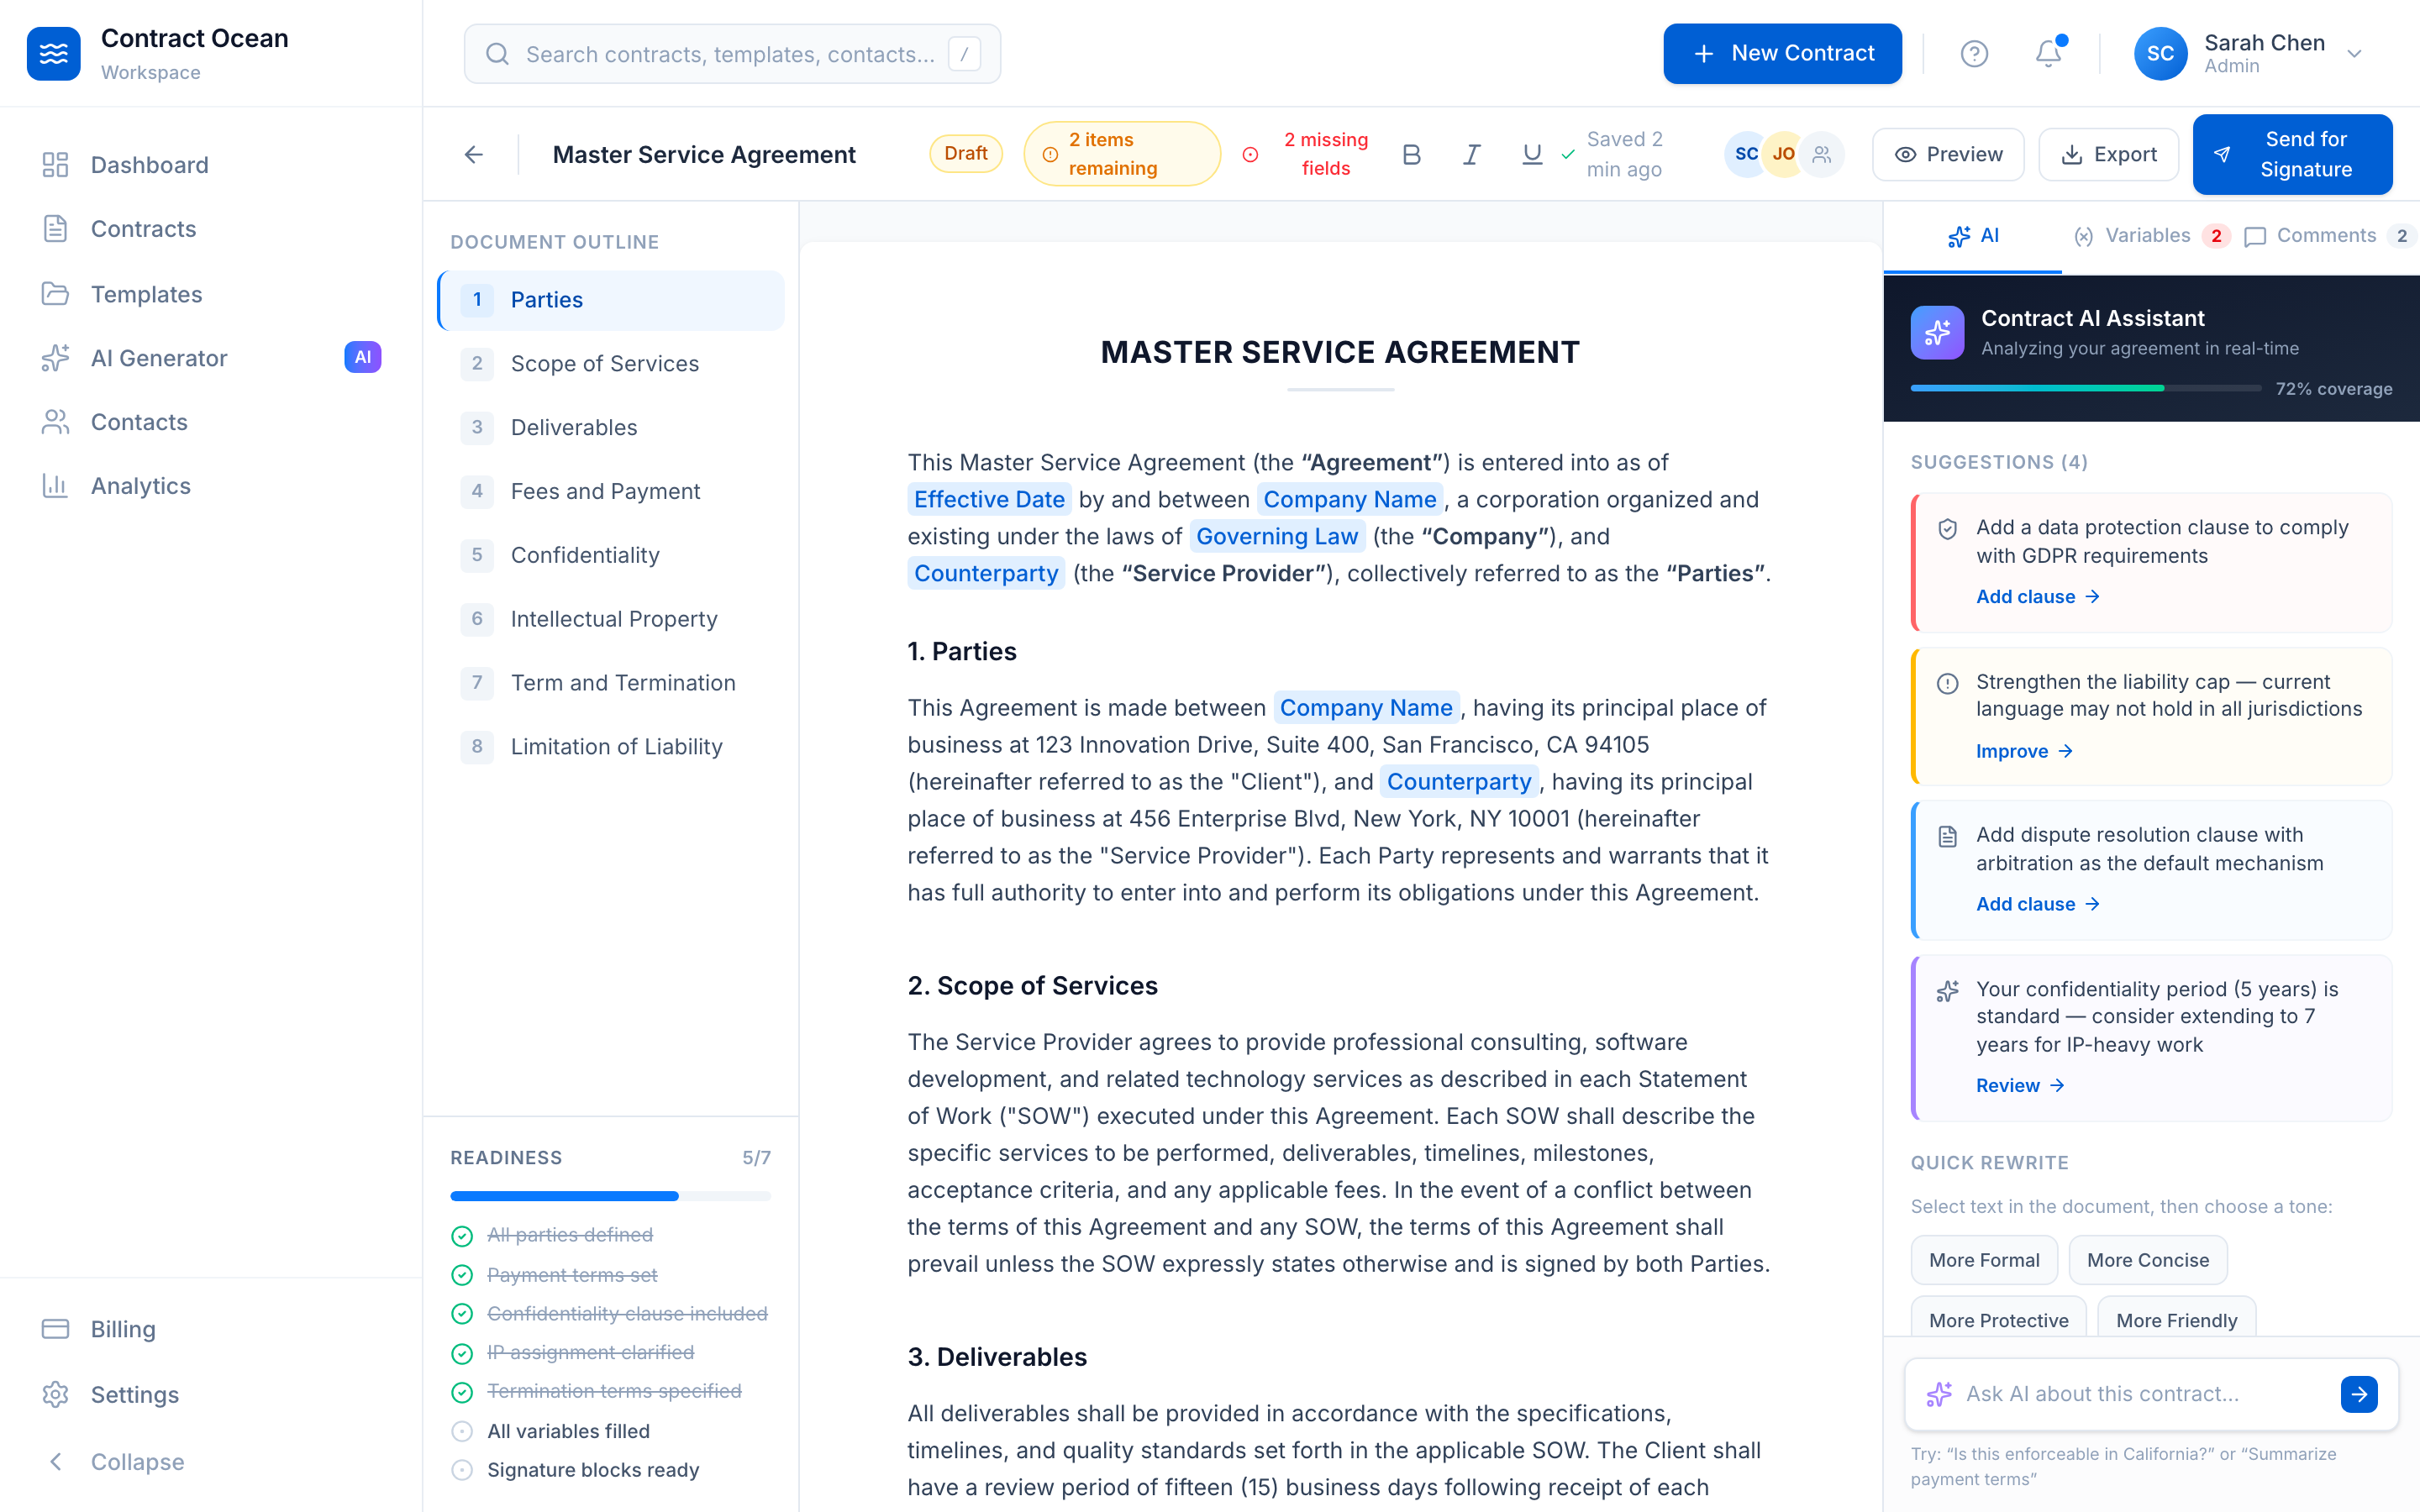
Task: Open the Comments tab
Action: coord(2327,236)
